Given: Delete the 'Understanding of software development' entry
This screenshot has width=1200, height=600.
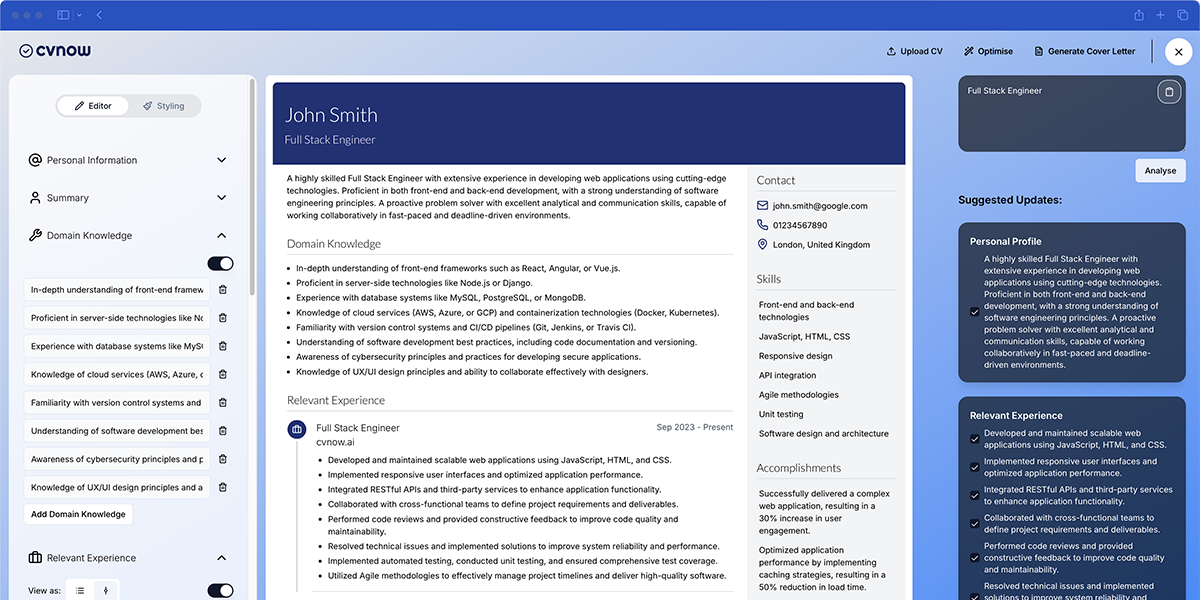Looking at the screenshot, I should (x=222, y=431).
